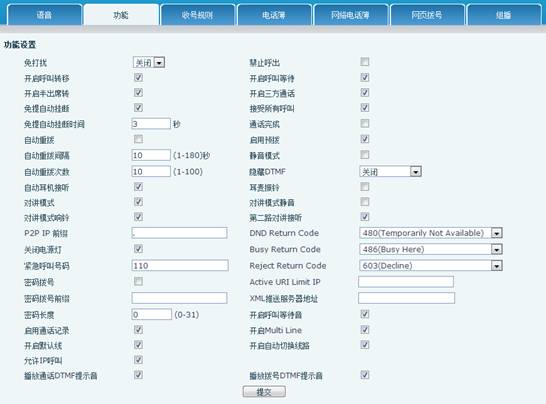Image resolution: width=546 pixels, height=404 pixels.
Task: Click the Active URI Limit IP field
Action: click(406, 282)
